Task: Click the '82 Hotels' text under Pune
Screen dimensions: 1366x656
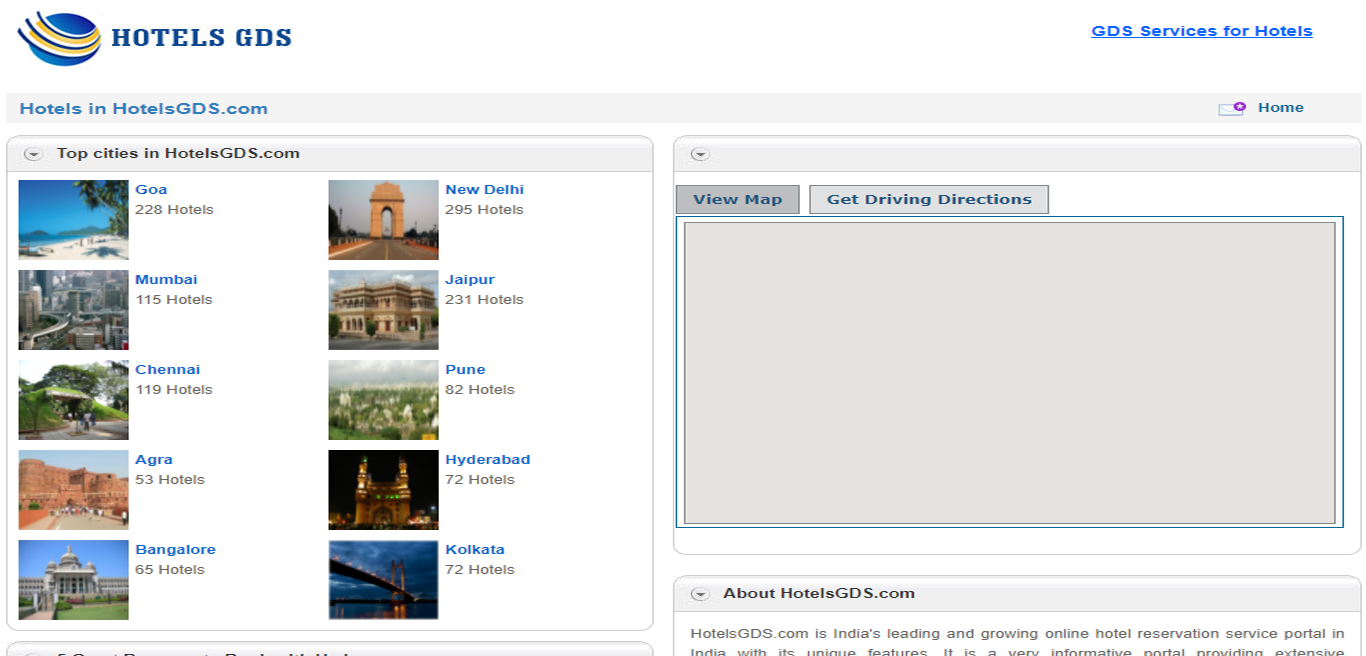Action: coord(480,390)
